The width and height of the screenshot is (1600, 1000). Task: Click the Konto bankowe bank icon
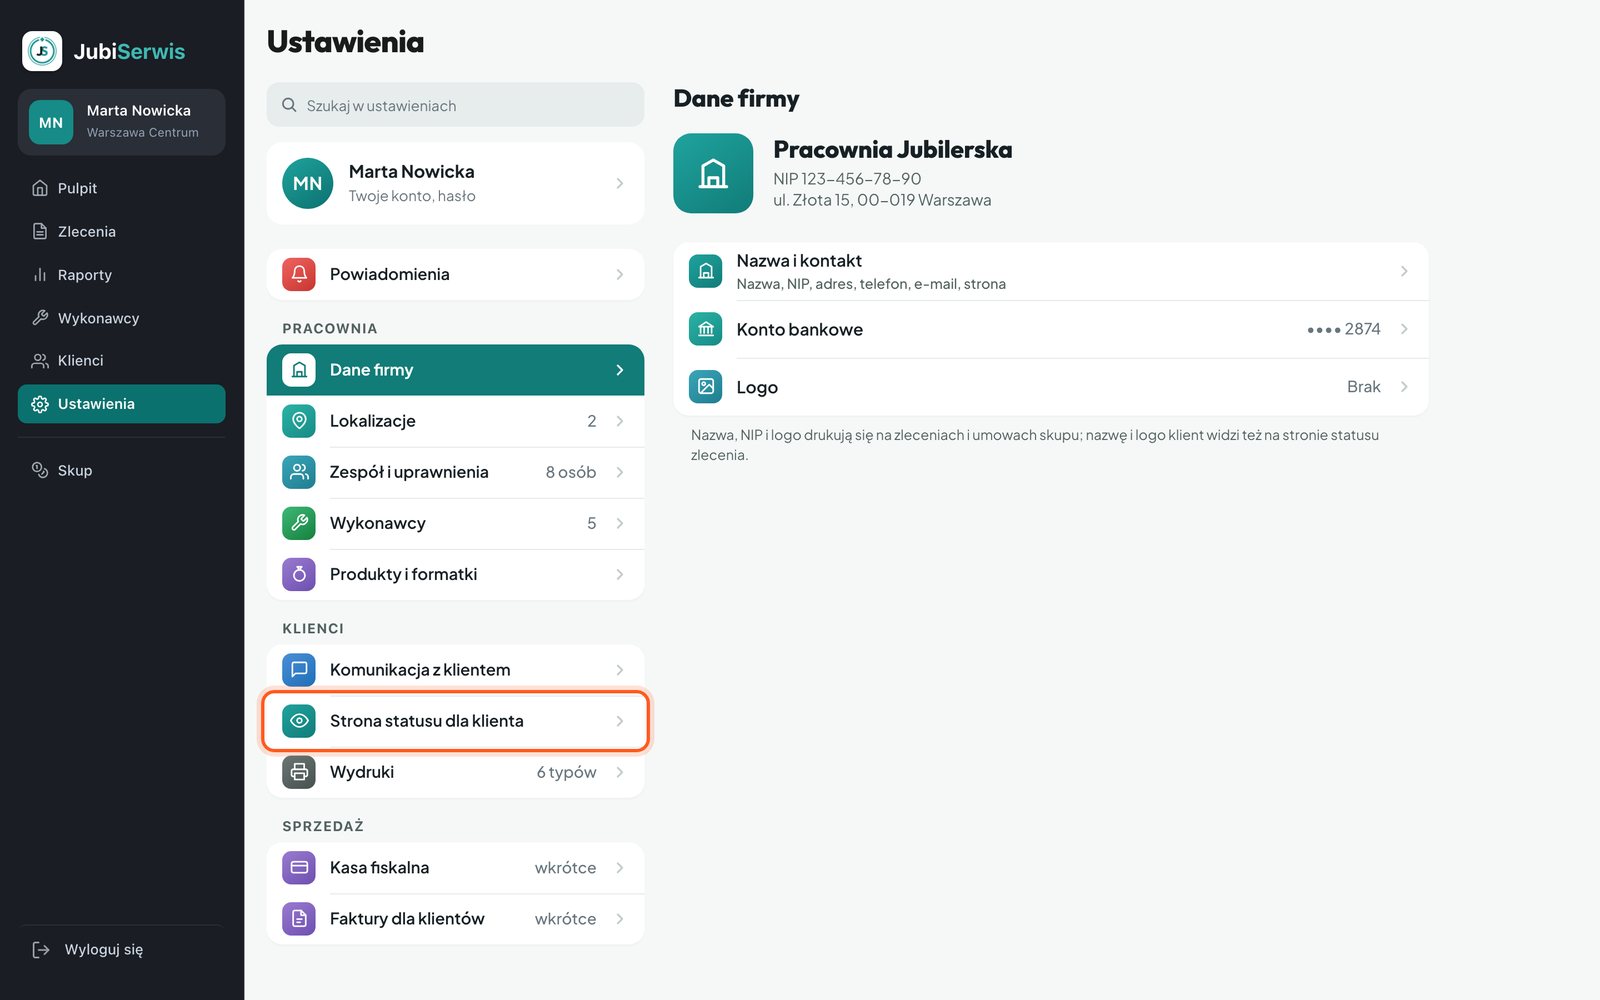706,329
